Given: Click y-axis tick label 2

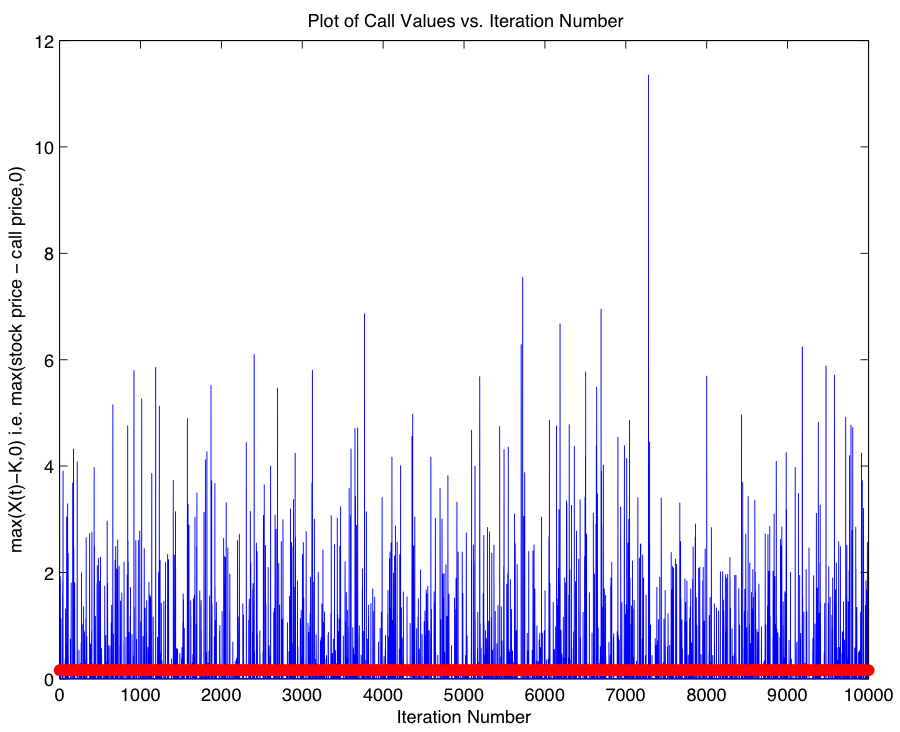Looking at the screenshot, I should pos(46,573).
